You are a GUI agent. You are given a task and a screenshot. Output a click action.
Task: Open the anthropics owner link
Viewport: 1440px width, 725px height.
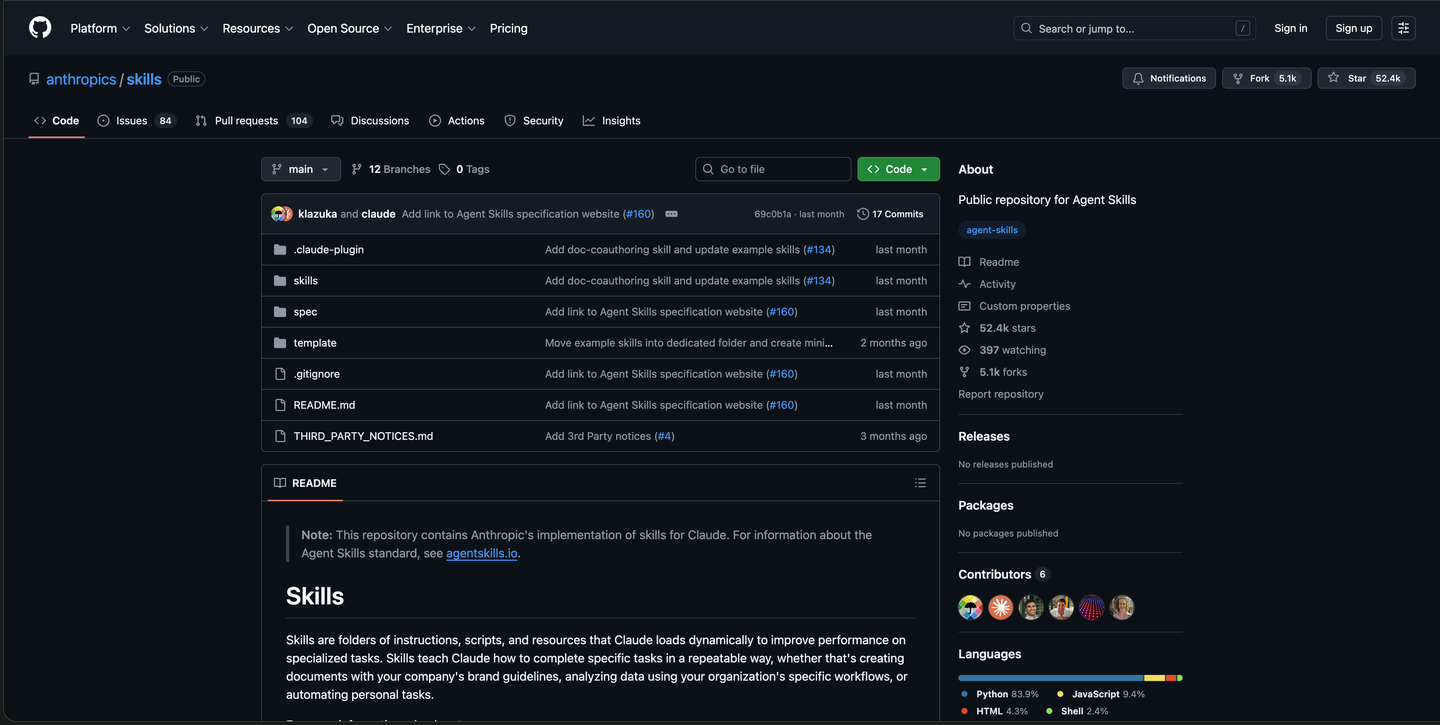81,79
